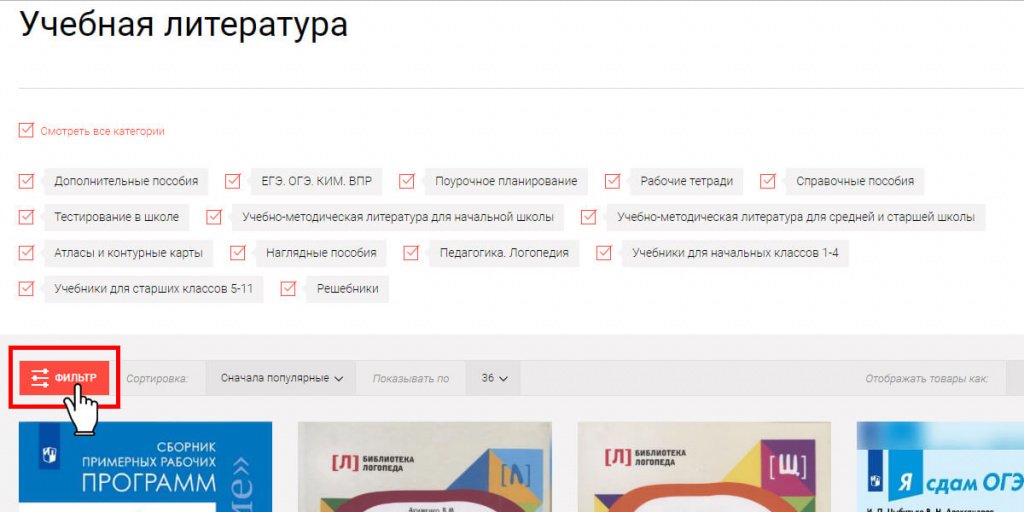1024x512 pixels.
Task: Open the Сначала популярные sort dropdown
Action: [281, 378]
